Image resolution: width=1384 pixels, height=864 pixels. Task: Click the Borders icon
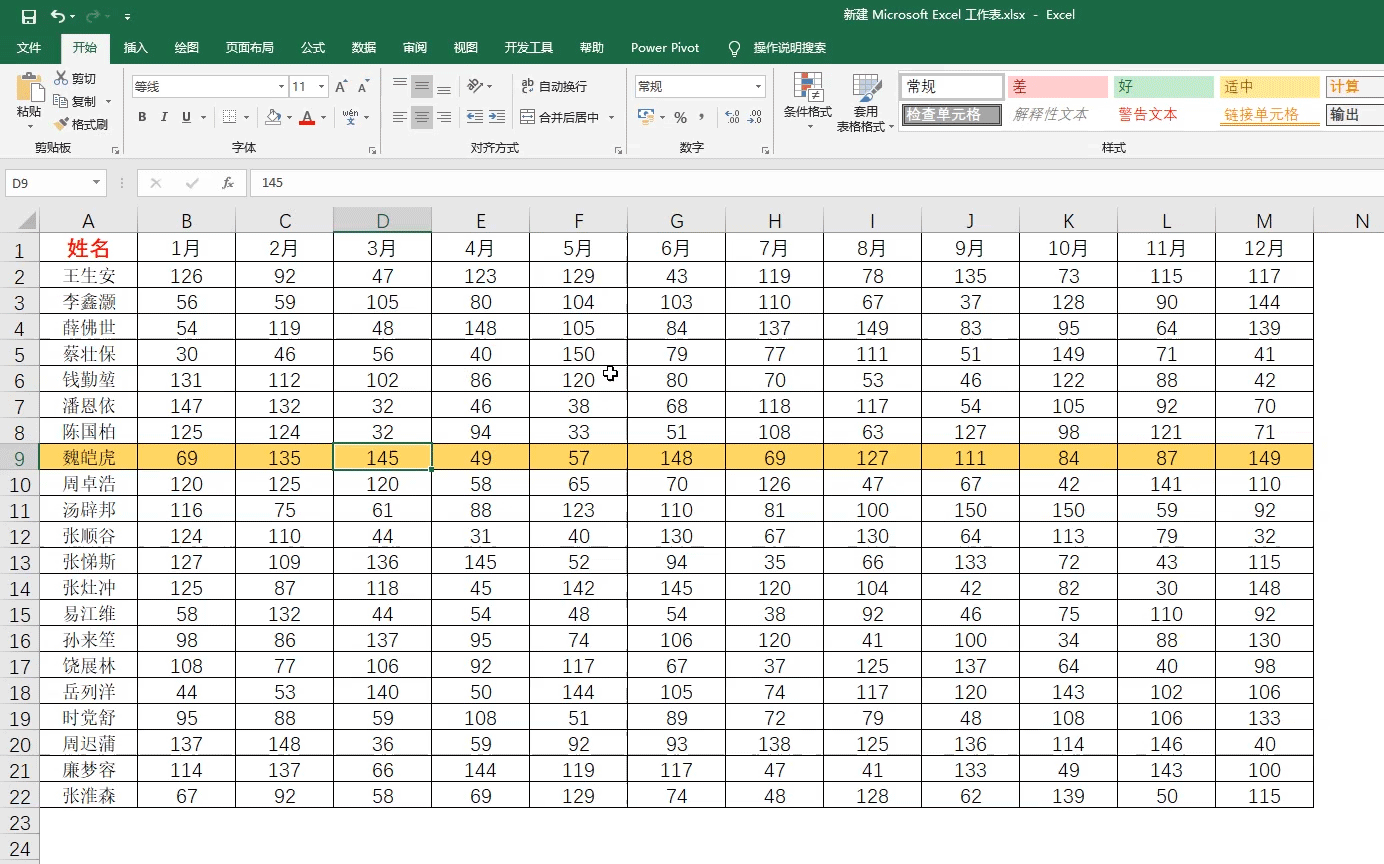pos(229,117)
